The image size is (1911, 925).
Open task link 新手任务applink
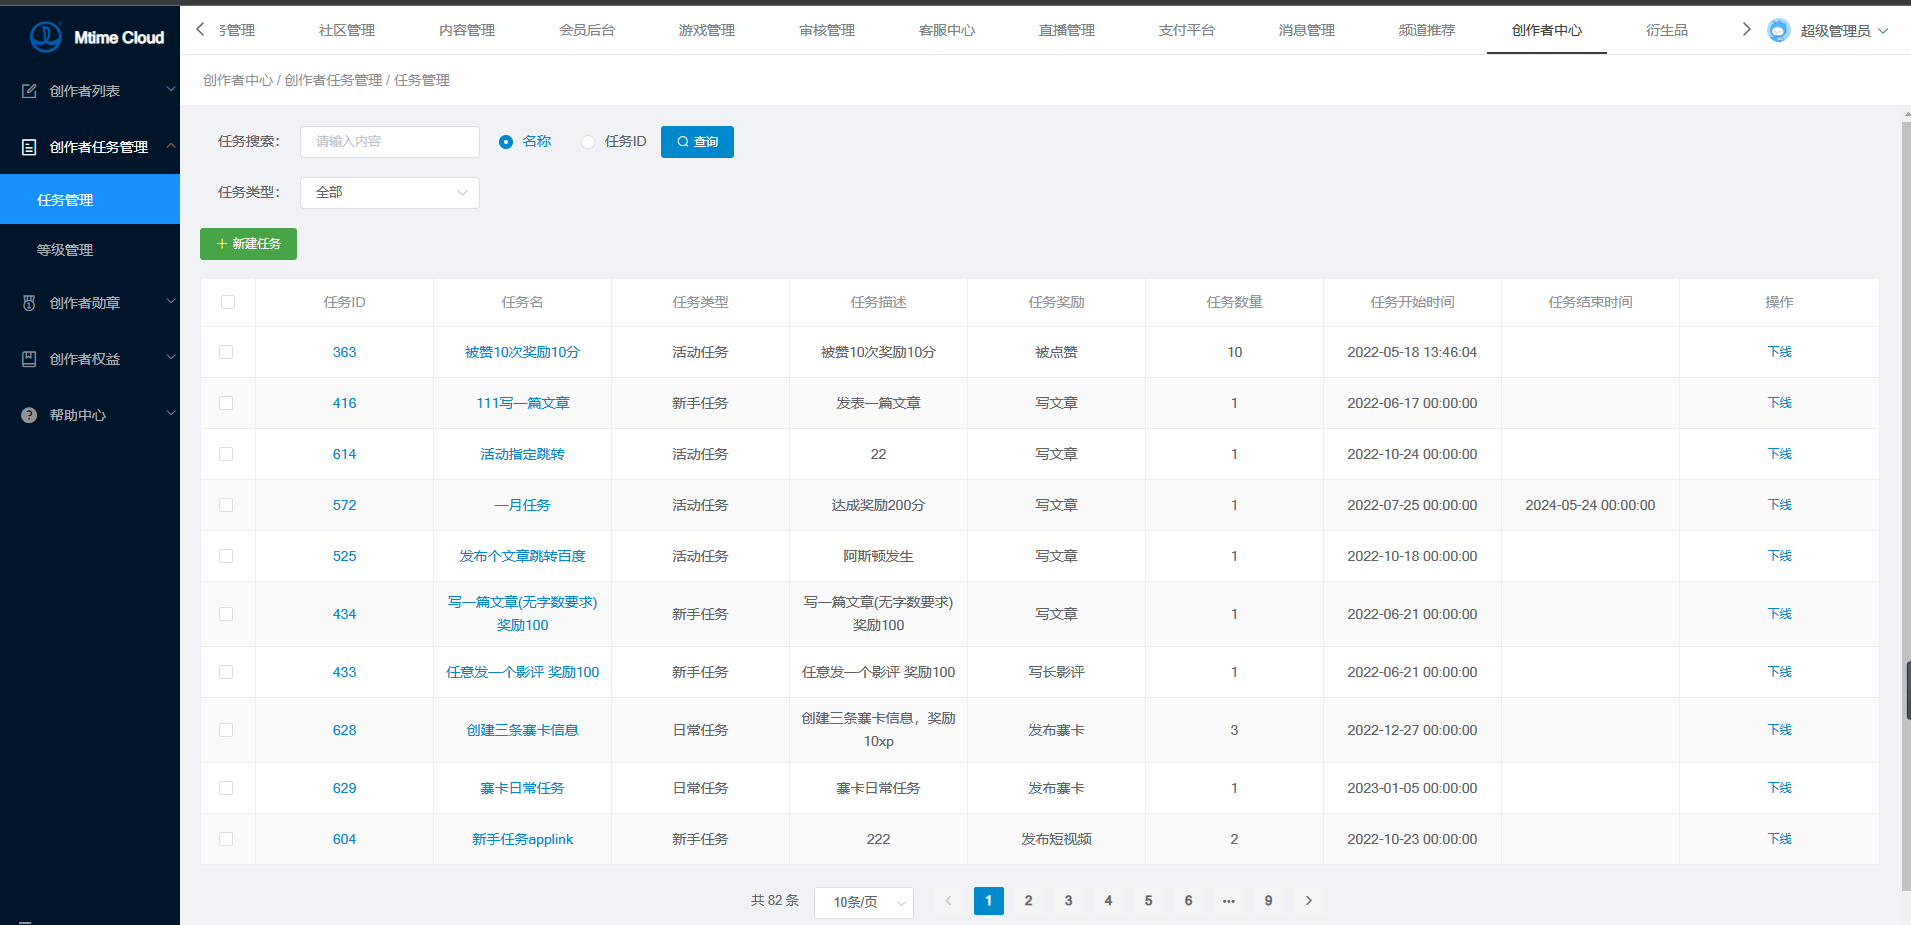coord(522,839)
